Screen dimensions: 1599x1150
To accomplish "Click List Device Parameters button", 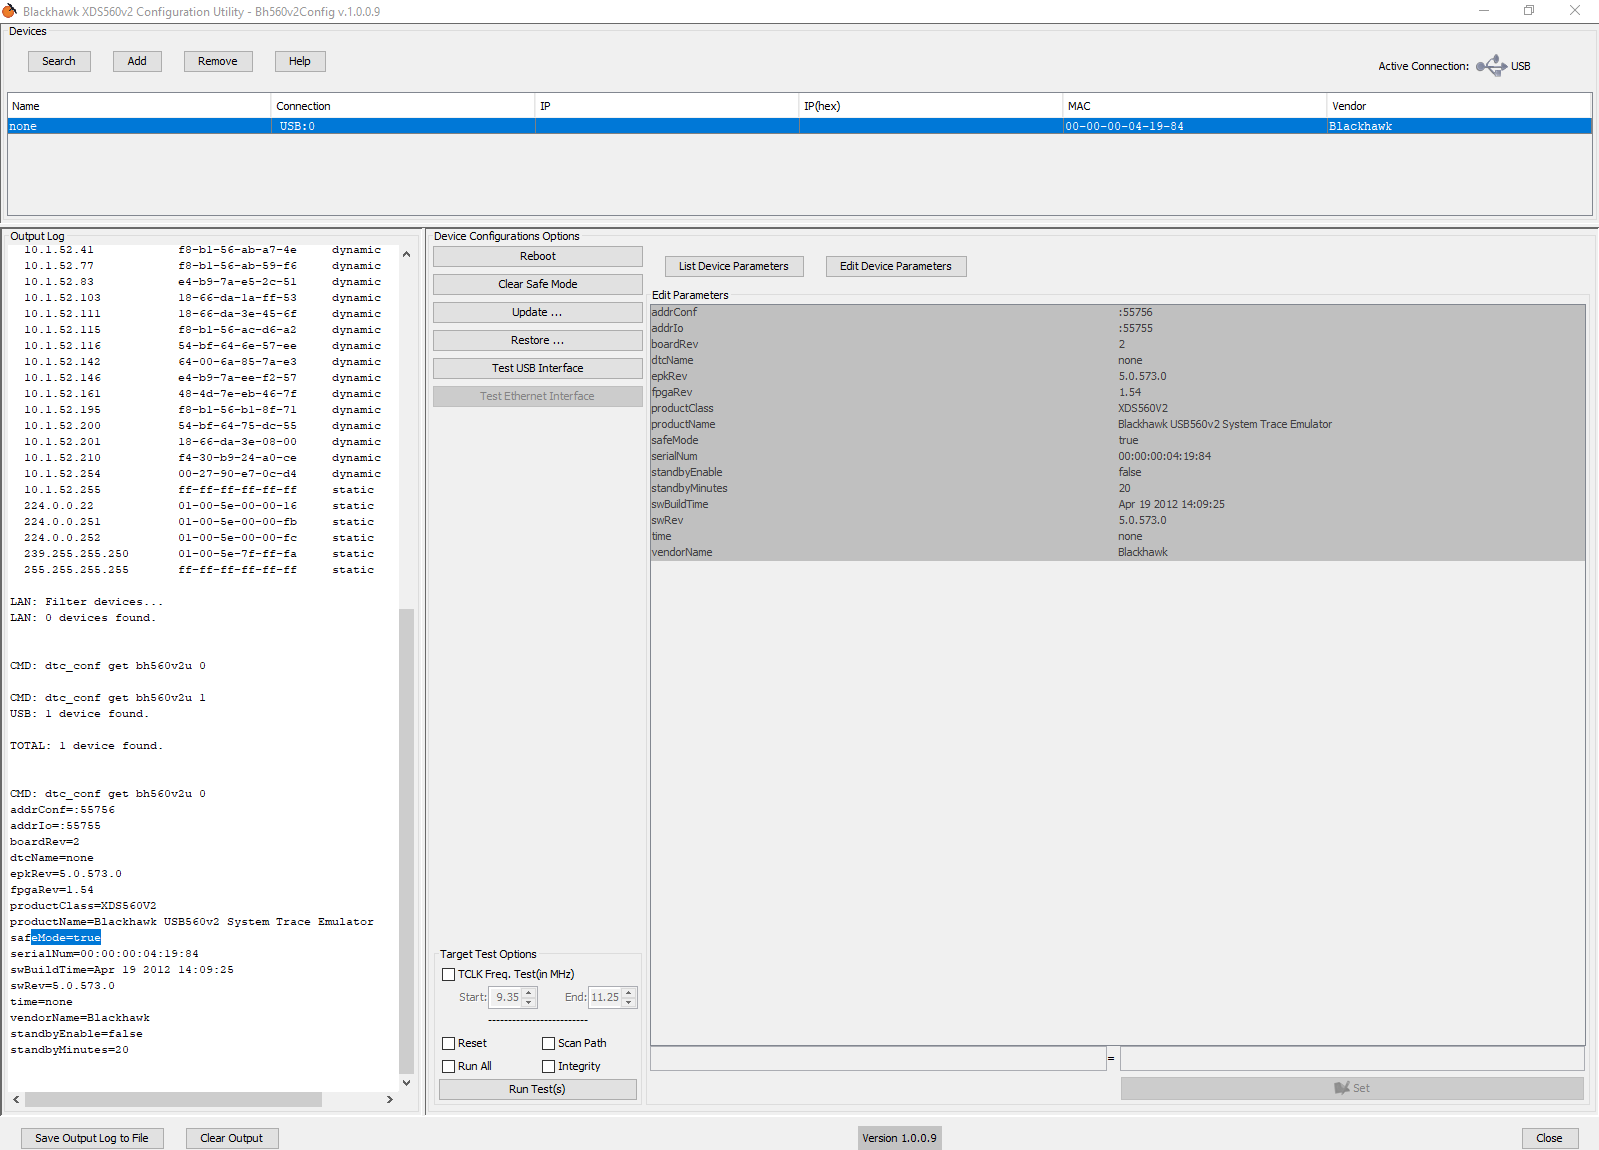I will [734, 266].
